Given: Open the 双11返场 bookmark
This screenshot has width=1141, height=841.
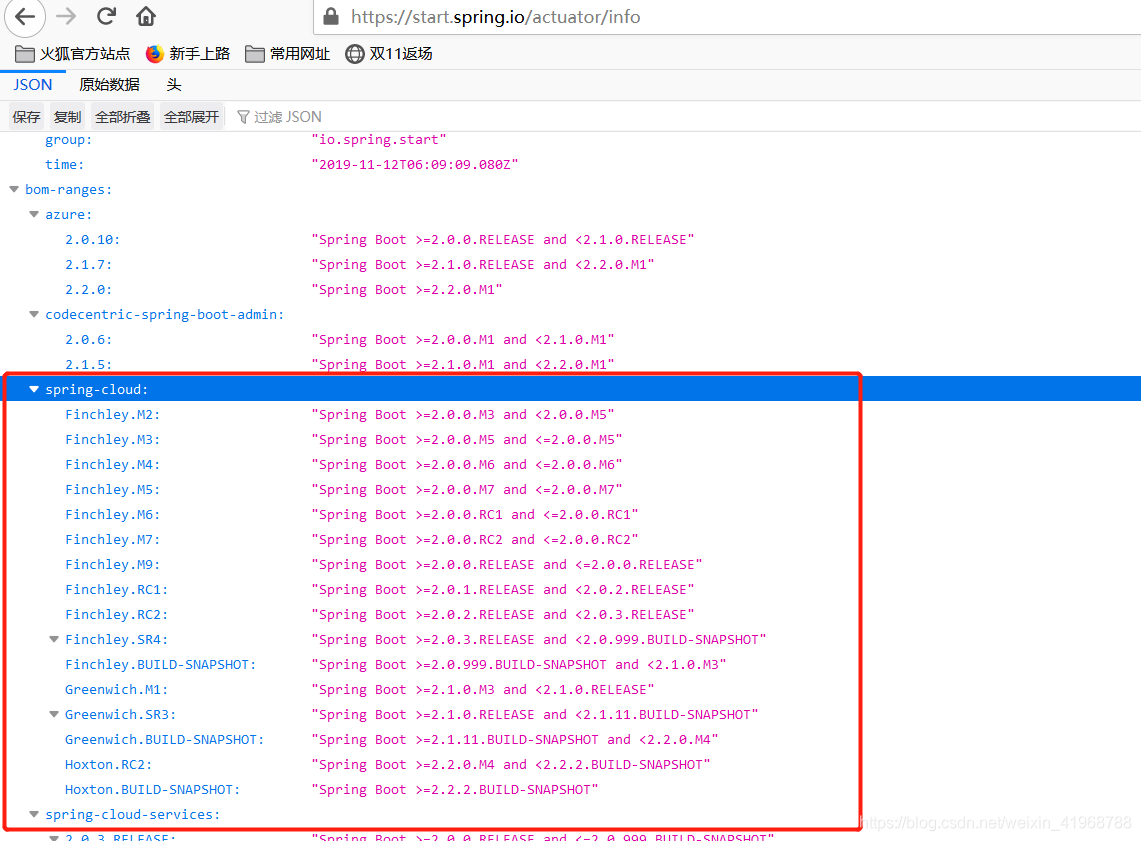Looking at the screenshot, I should click(x=389, y=54).
